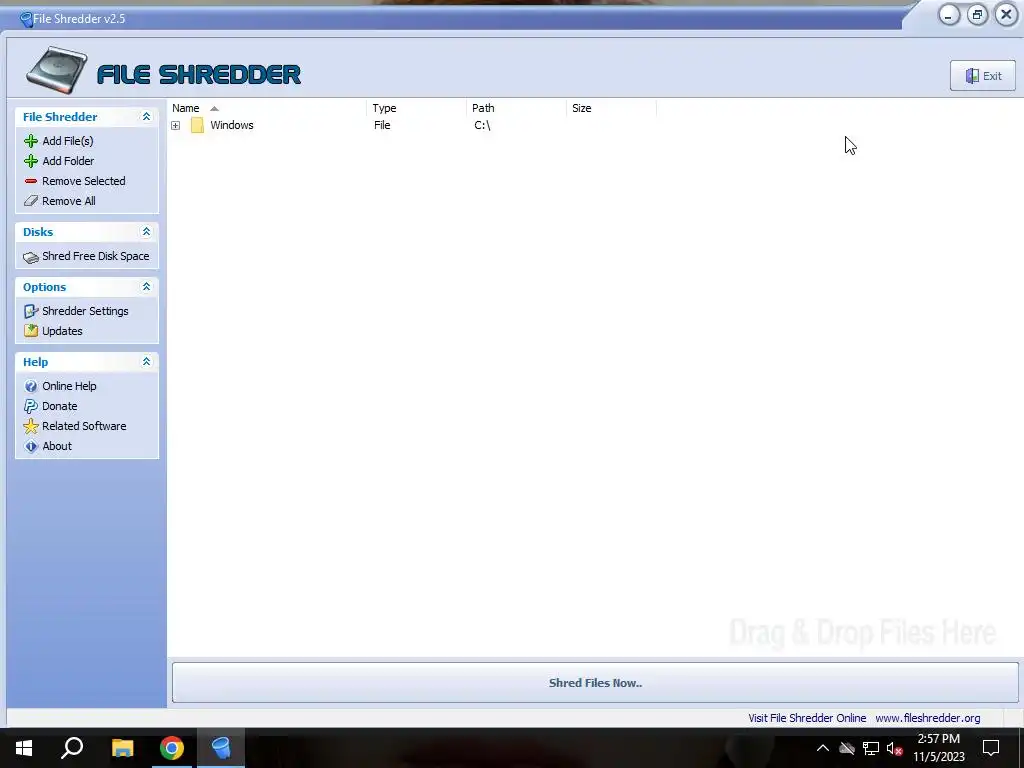Collapse the Options panel section

pos(146,287)
